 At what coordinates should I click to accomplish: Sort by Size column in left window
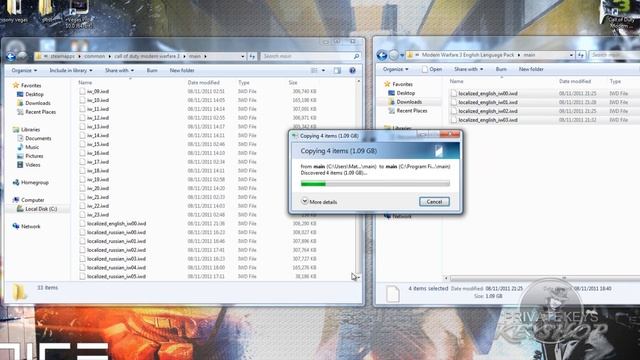tap(293, 82)
